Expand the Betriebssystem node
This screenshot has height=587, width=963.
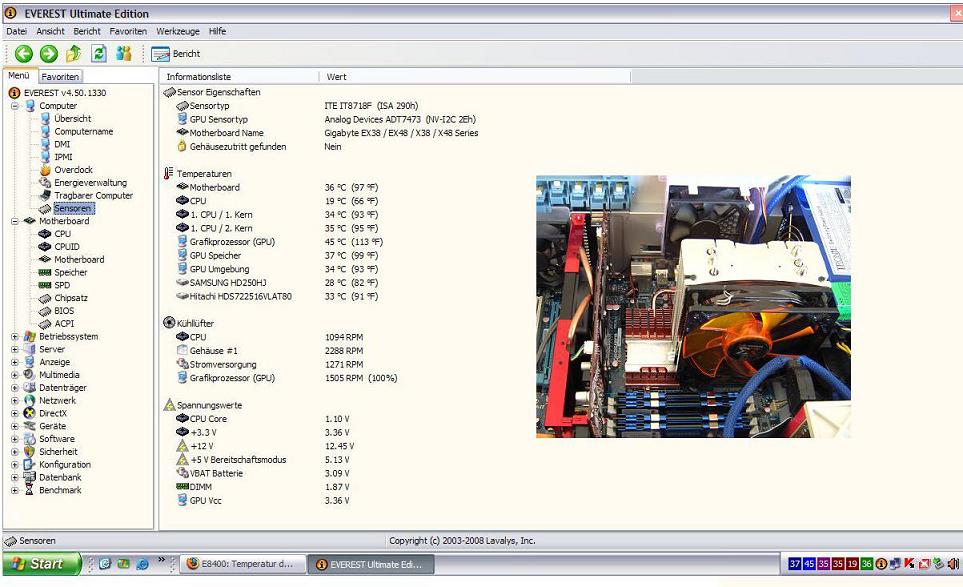(x=15, y=336)
